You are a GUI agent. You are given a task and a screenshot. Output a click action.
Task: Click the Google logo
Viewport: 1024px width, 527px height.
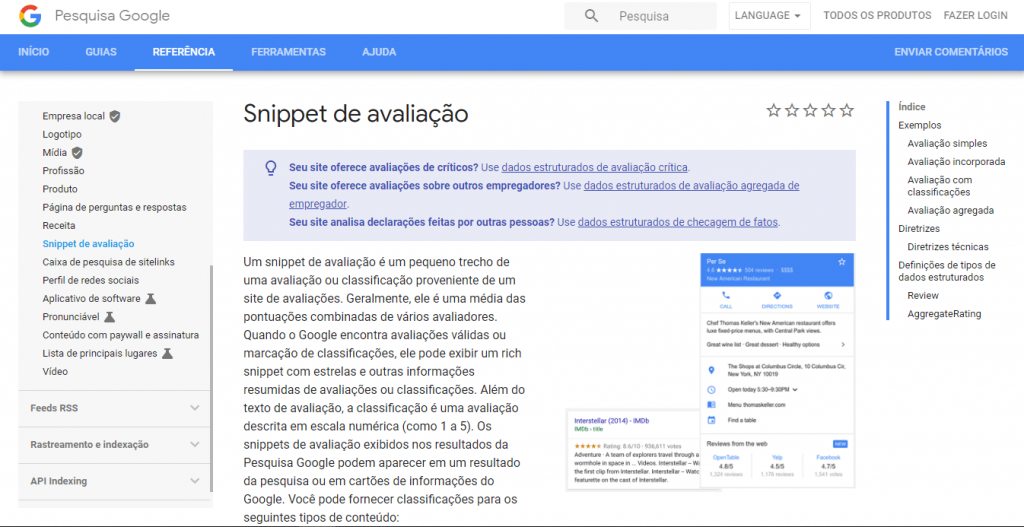click(30, 16)
